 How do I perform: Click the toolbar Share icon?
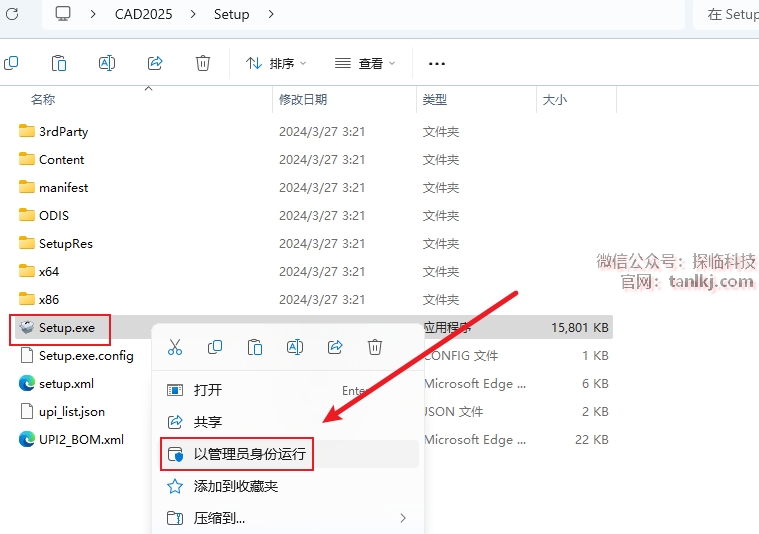155,63
